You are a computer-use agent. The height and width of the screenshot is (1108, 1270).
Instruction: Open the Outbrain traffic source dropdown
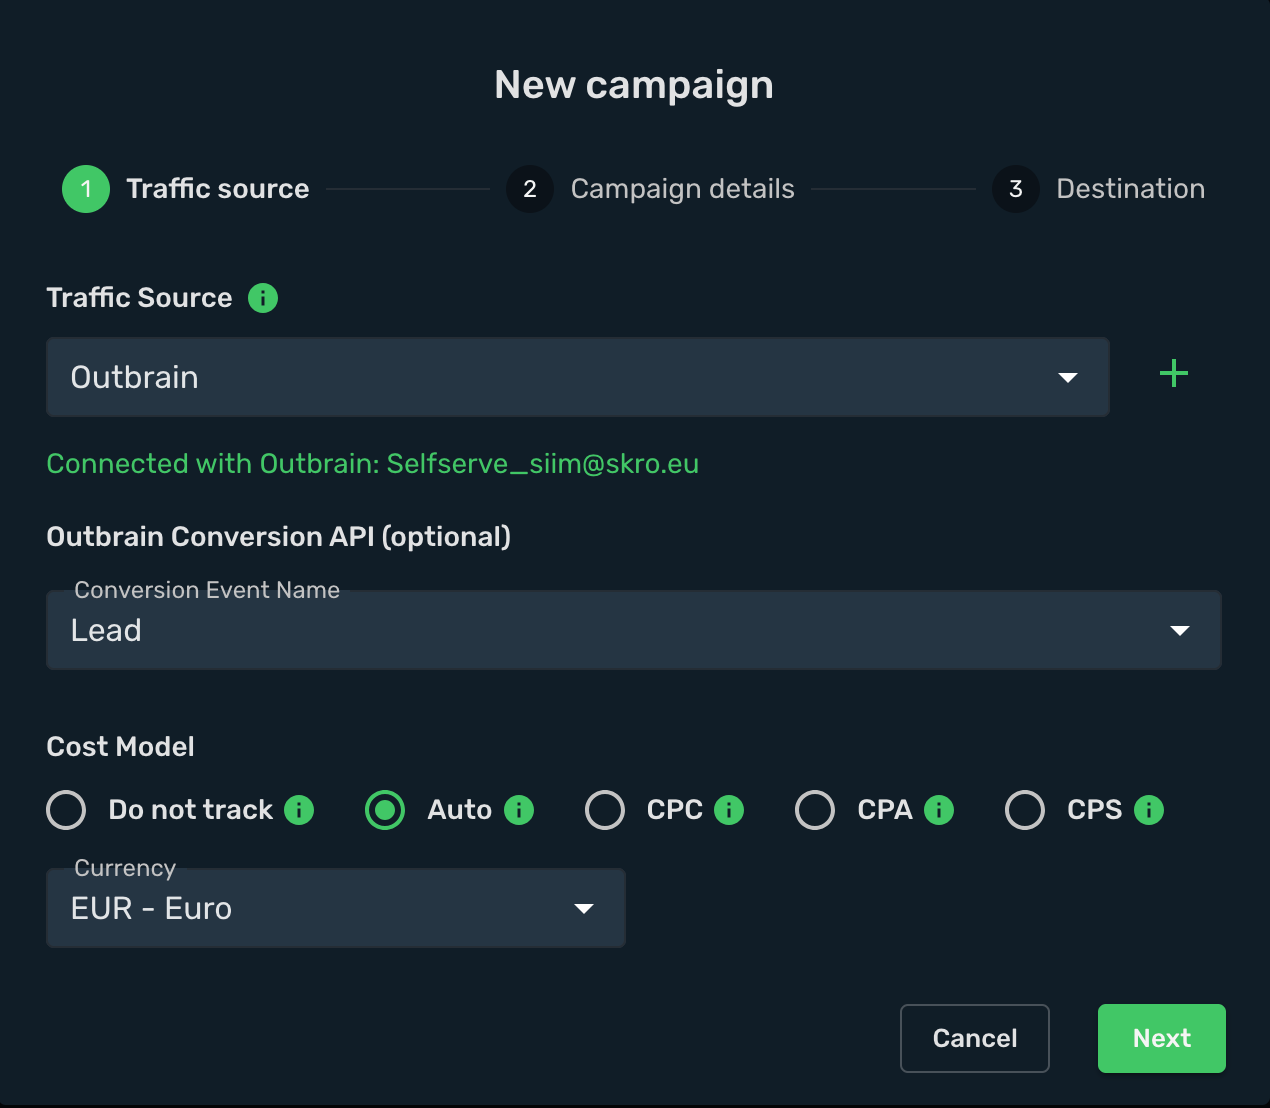578,377
